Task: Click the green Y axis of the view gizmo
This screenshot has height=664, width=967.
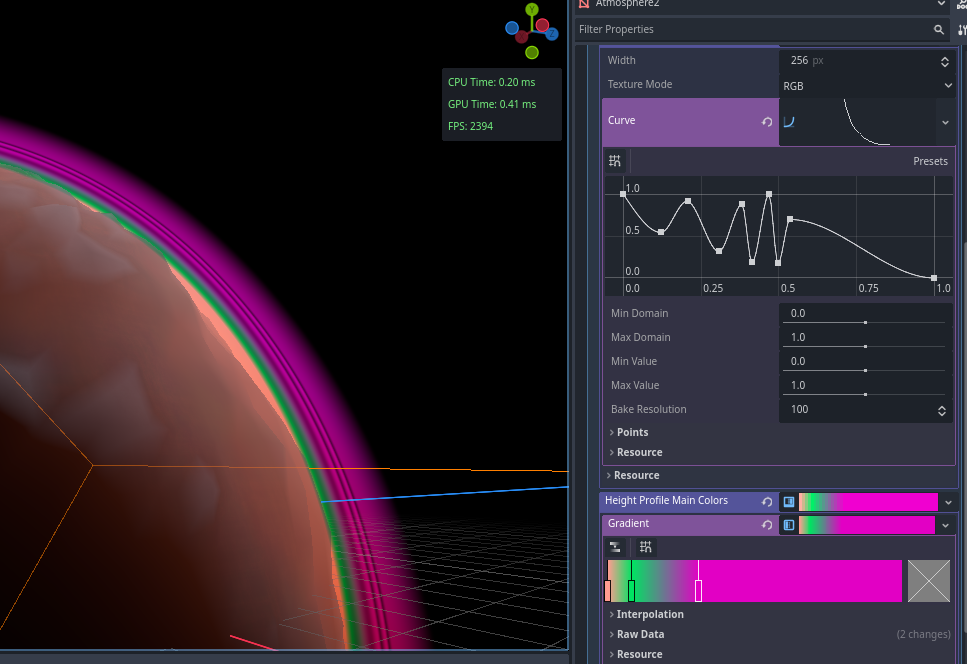Action: tap(532, 9)
